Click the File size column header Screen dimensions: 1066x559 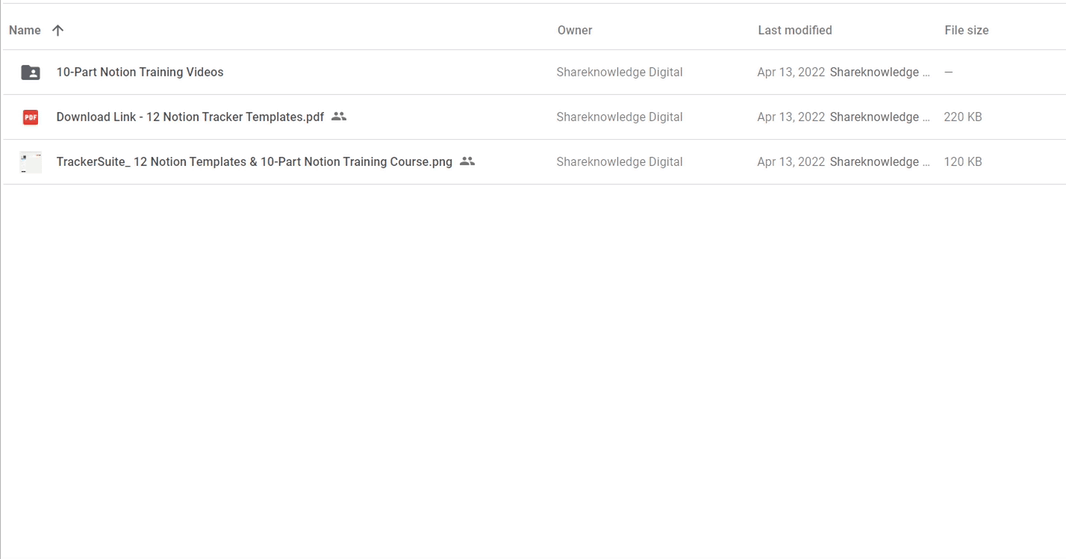tap(966, 30)
